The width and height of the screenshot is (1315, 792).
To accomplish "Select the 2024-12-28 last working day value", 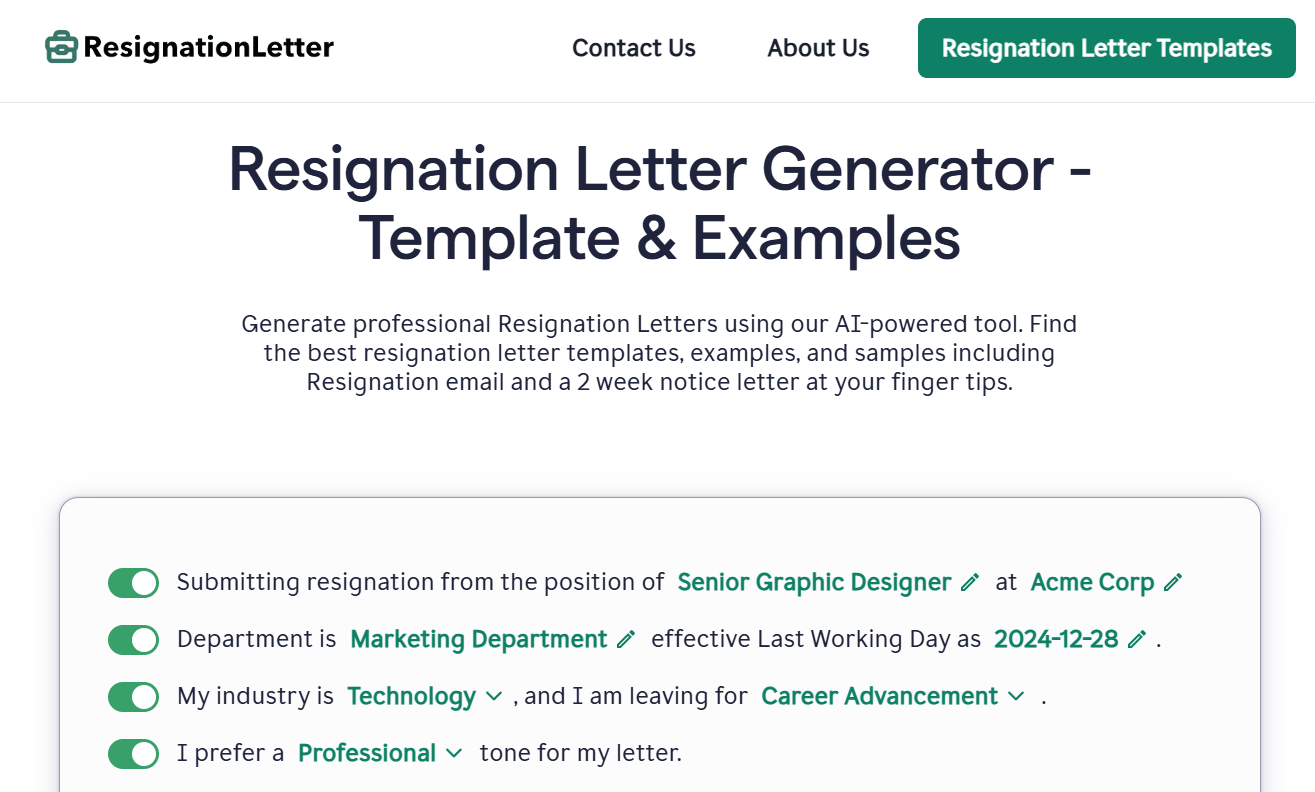I will [1056, 639].
